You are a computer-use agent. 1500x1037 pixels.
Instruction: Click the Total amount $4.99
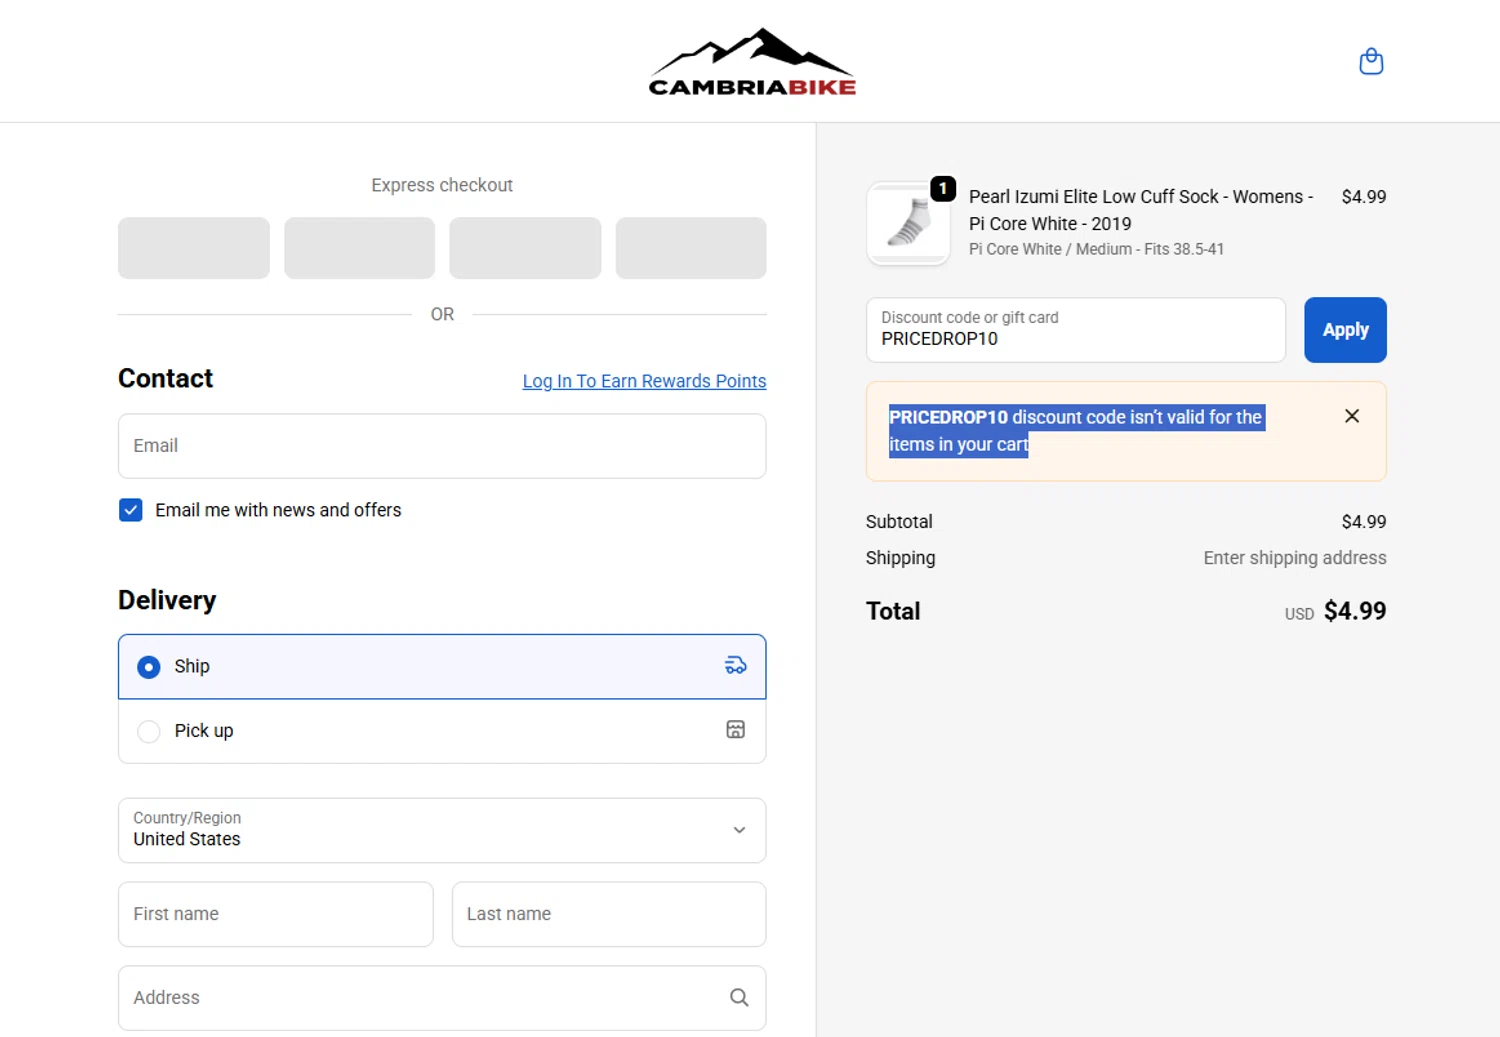click(x=1355, y=611)
